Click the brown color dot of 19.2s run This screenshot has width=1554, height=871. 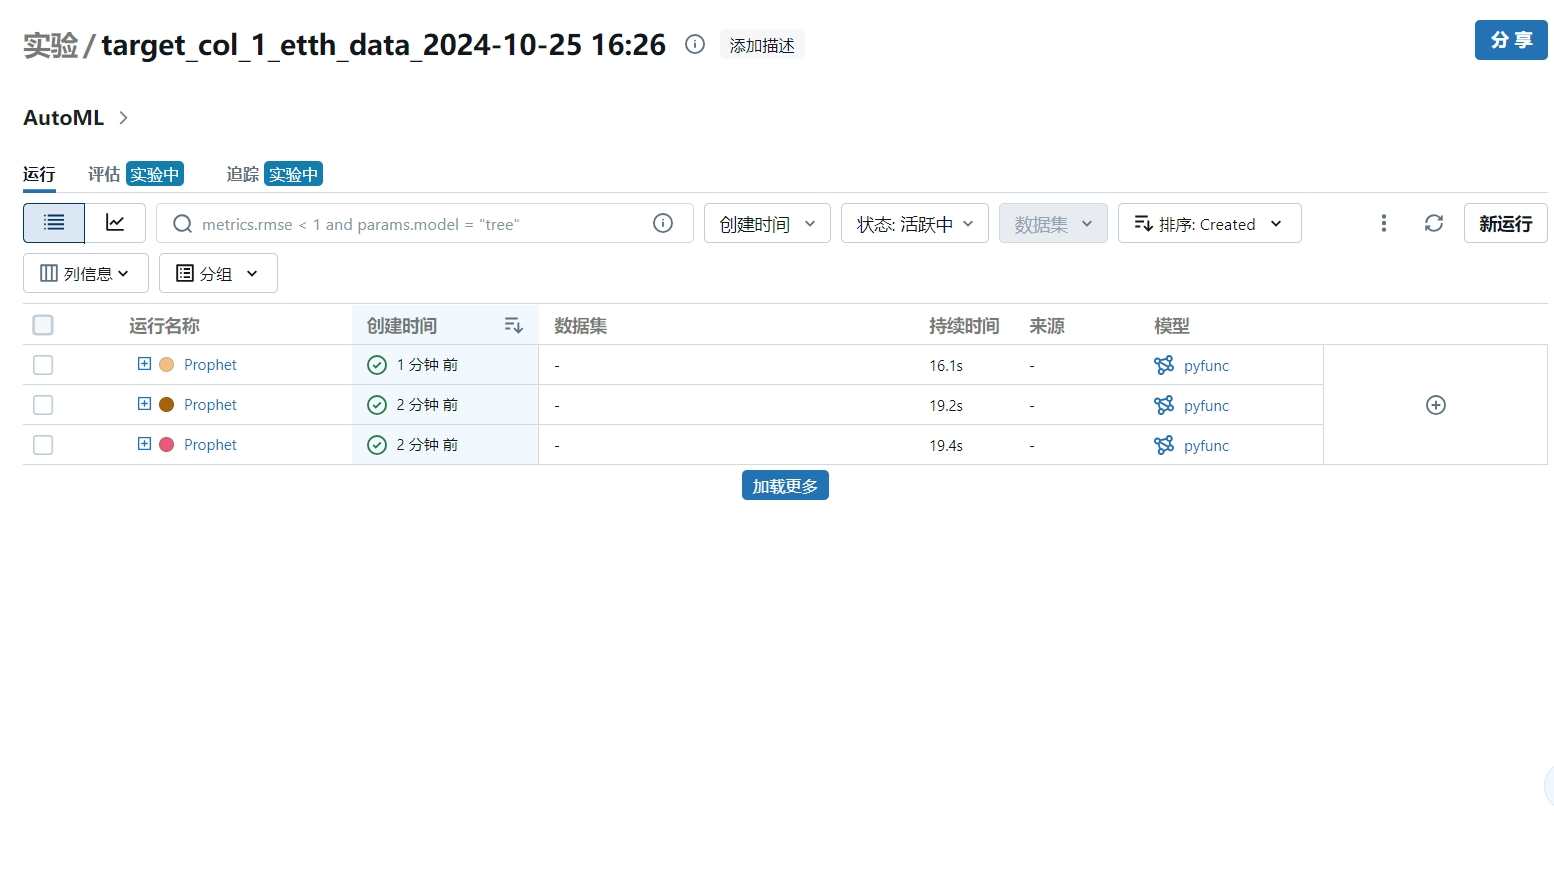[167, 405]
